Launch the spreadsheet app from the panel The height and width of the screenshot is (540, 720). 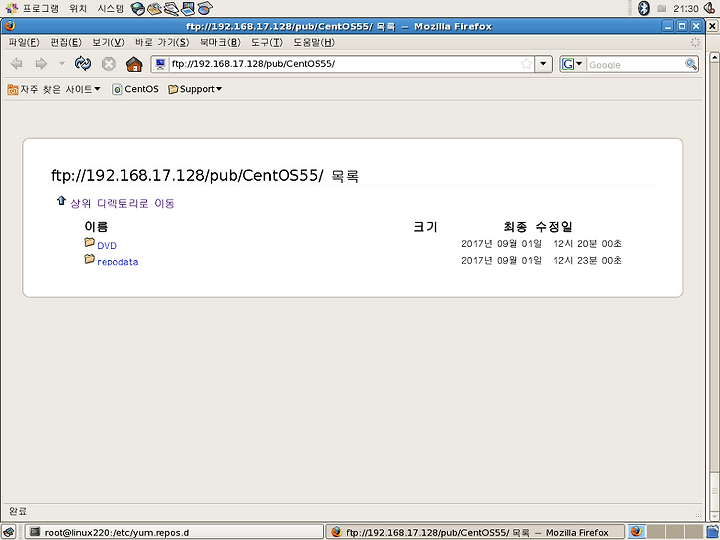pyautogui.click(x=205, y=8)
